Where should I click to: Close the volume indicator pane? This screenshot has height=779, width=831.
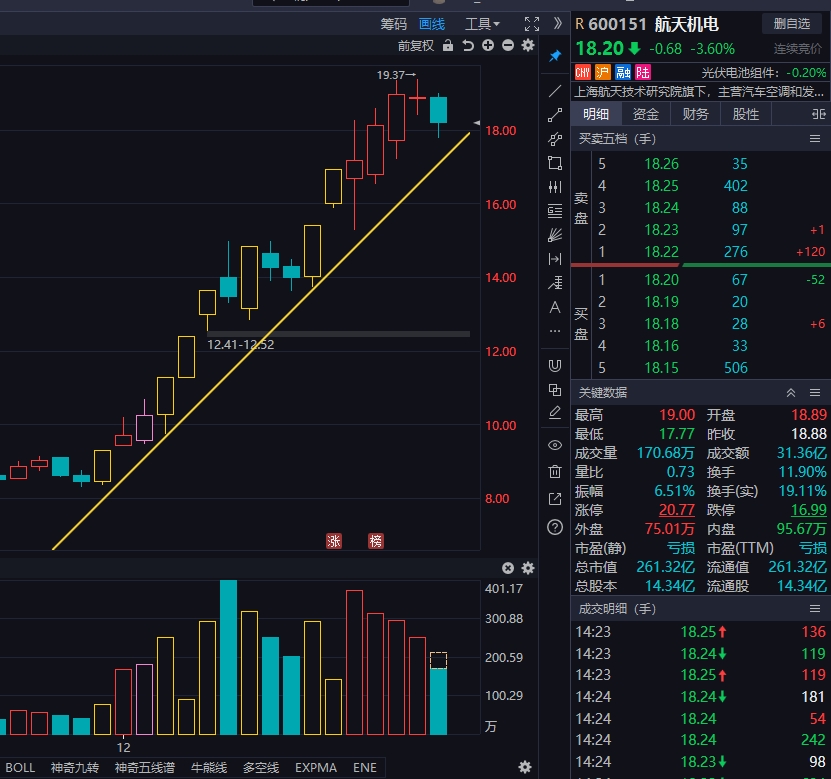point(508,568)
